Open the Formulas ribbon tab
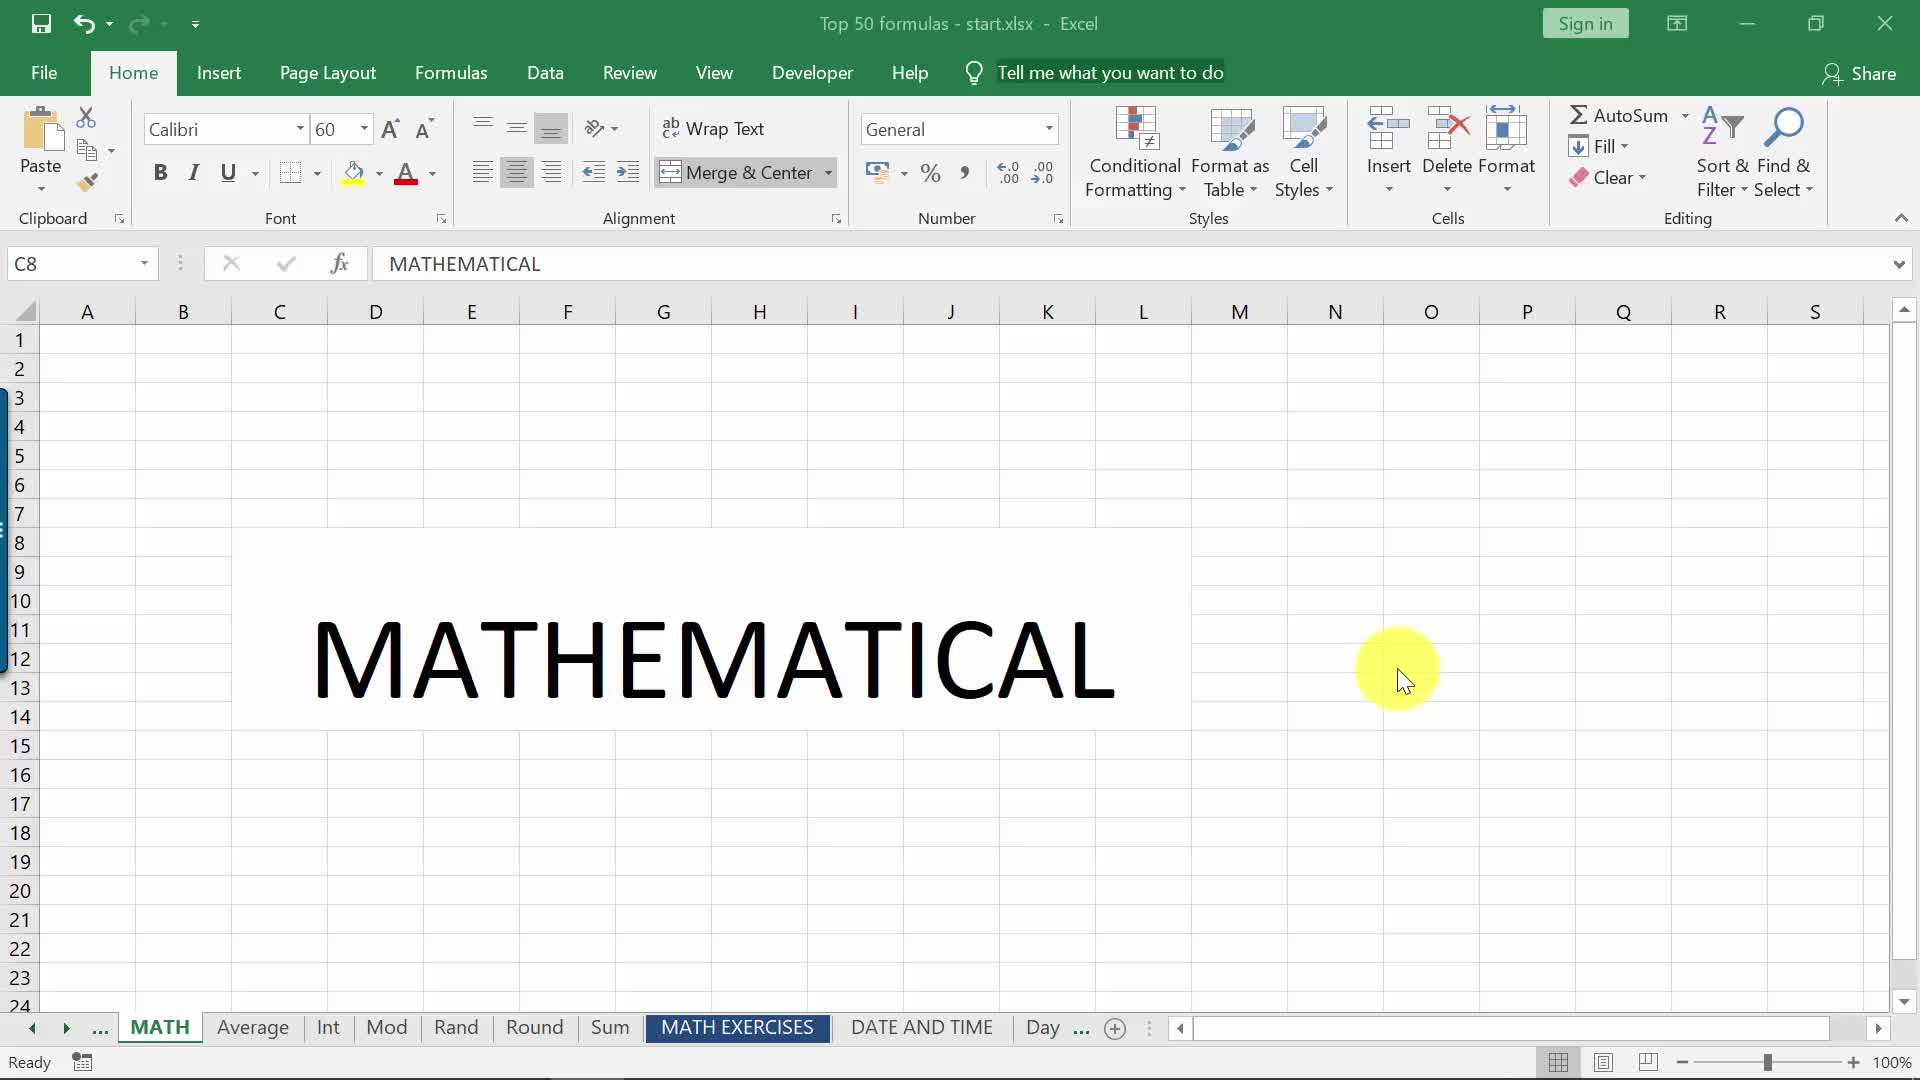1920x1080 pixels. coord(451,73)
